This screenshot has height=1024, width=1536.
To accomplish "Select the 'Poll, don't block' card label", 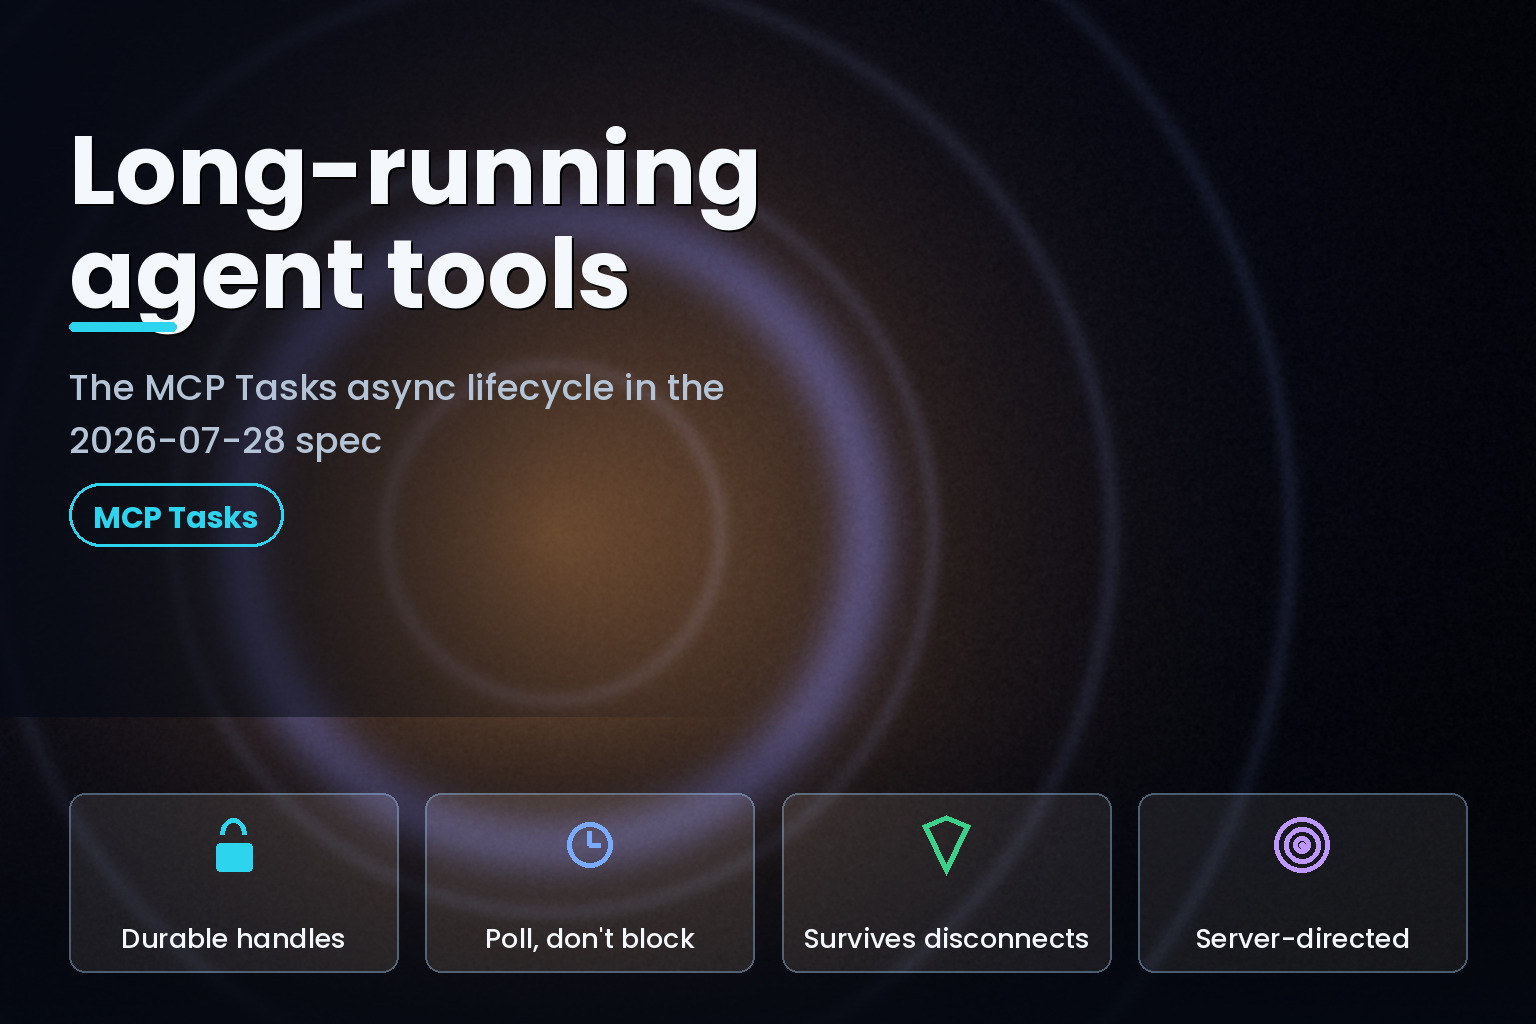I will [x=590, y=938].
